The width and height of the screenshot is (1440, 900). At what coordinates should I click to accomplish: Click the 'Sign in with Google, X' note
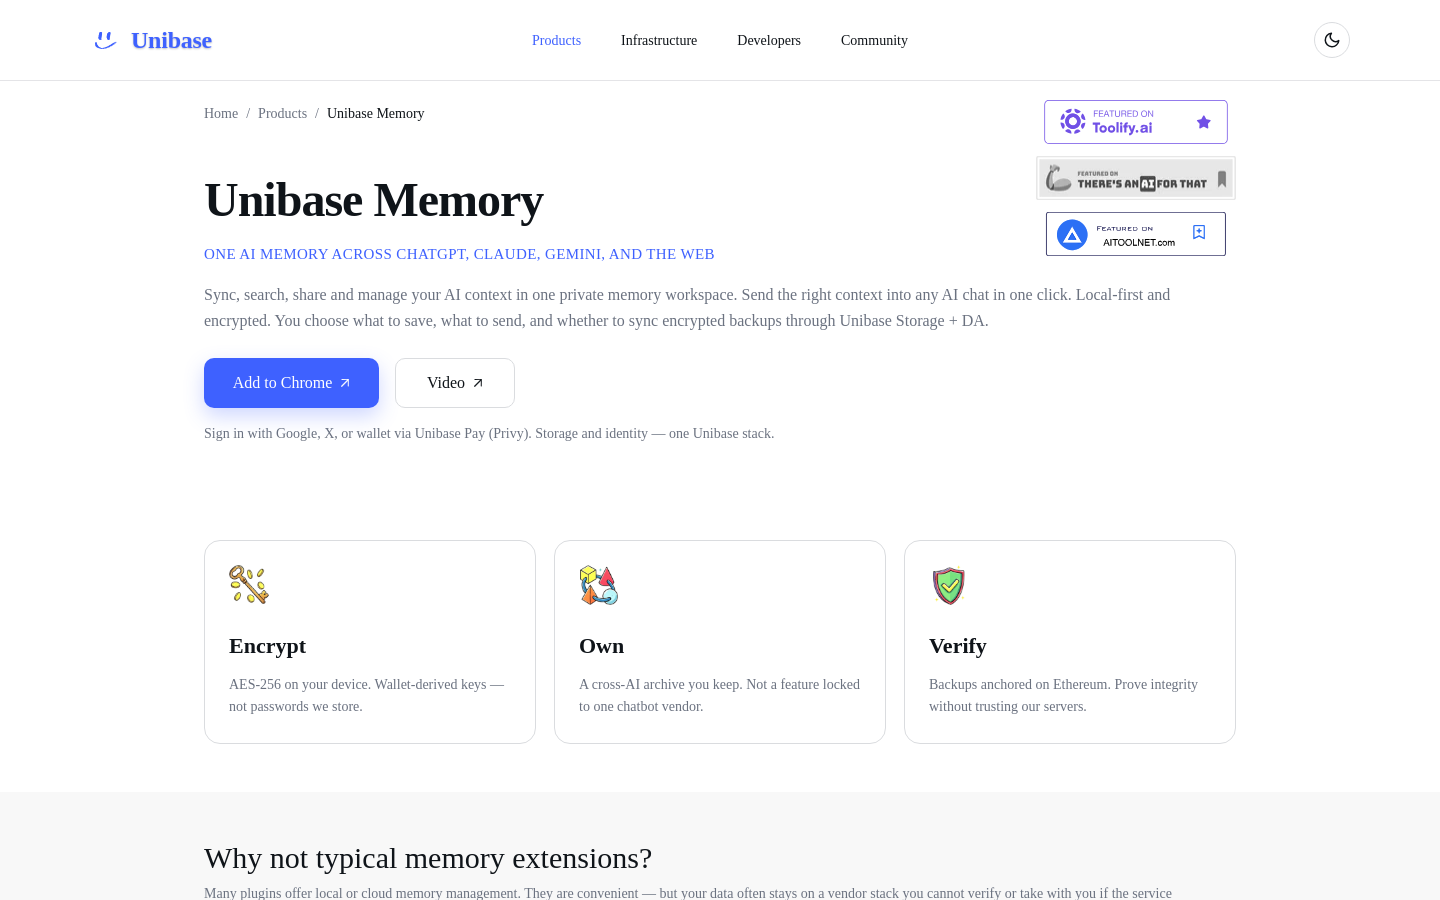coord(489,433)
